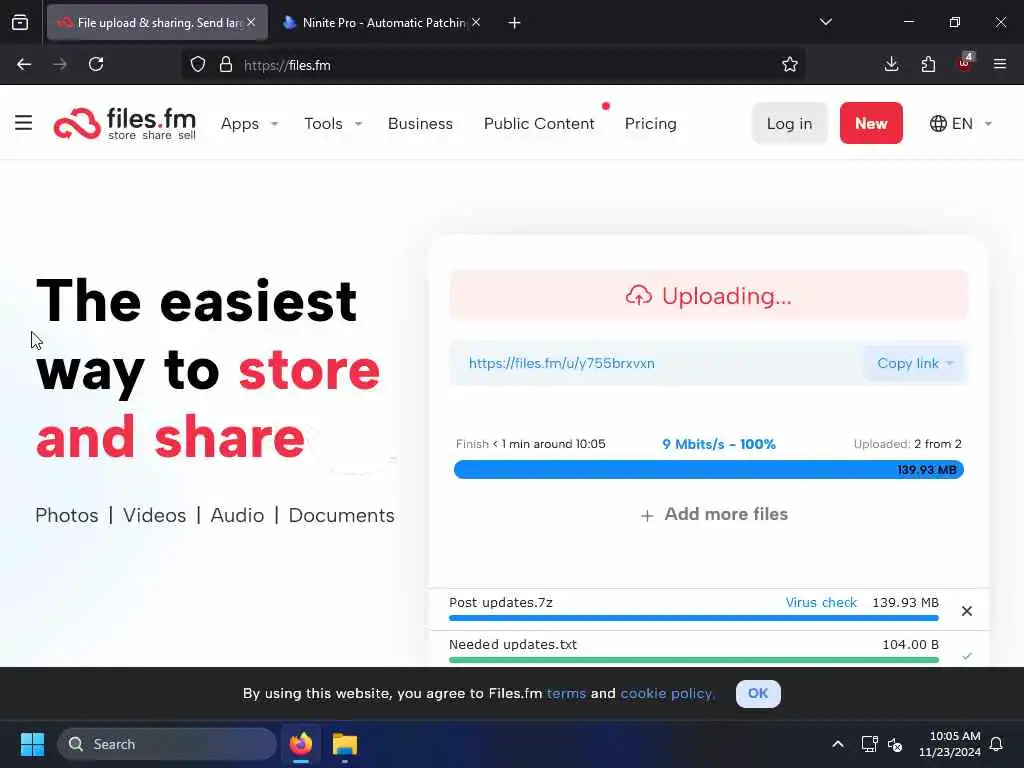Screen dimensions: 1024x768
Task: Click the files.fm upload link URL
Action: click(562, 363)
